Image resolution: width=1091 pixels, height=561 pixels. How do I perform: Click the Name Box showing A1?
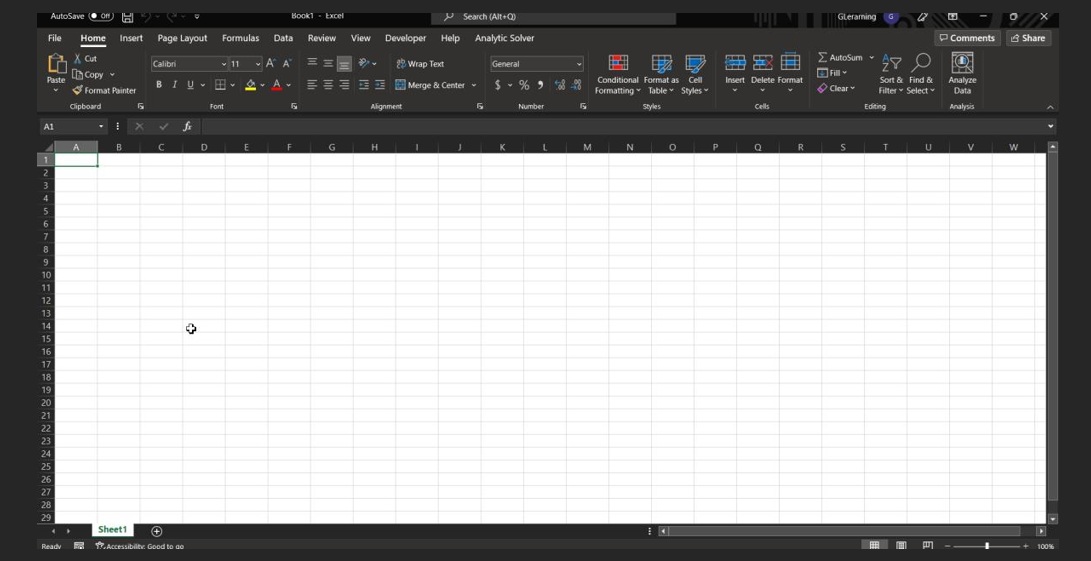tap(73, 127)
